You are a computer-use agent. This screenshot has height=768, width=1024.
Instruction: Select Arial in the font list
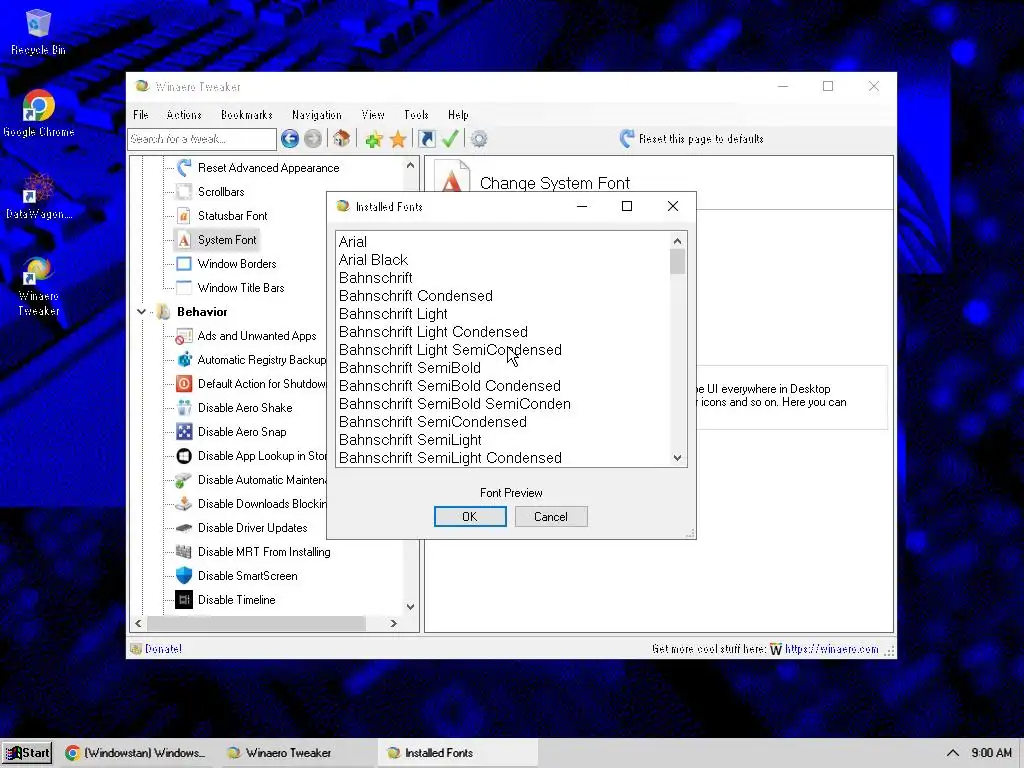click(x=353, y=242)
